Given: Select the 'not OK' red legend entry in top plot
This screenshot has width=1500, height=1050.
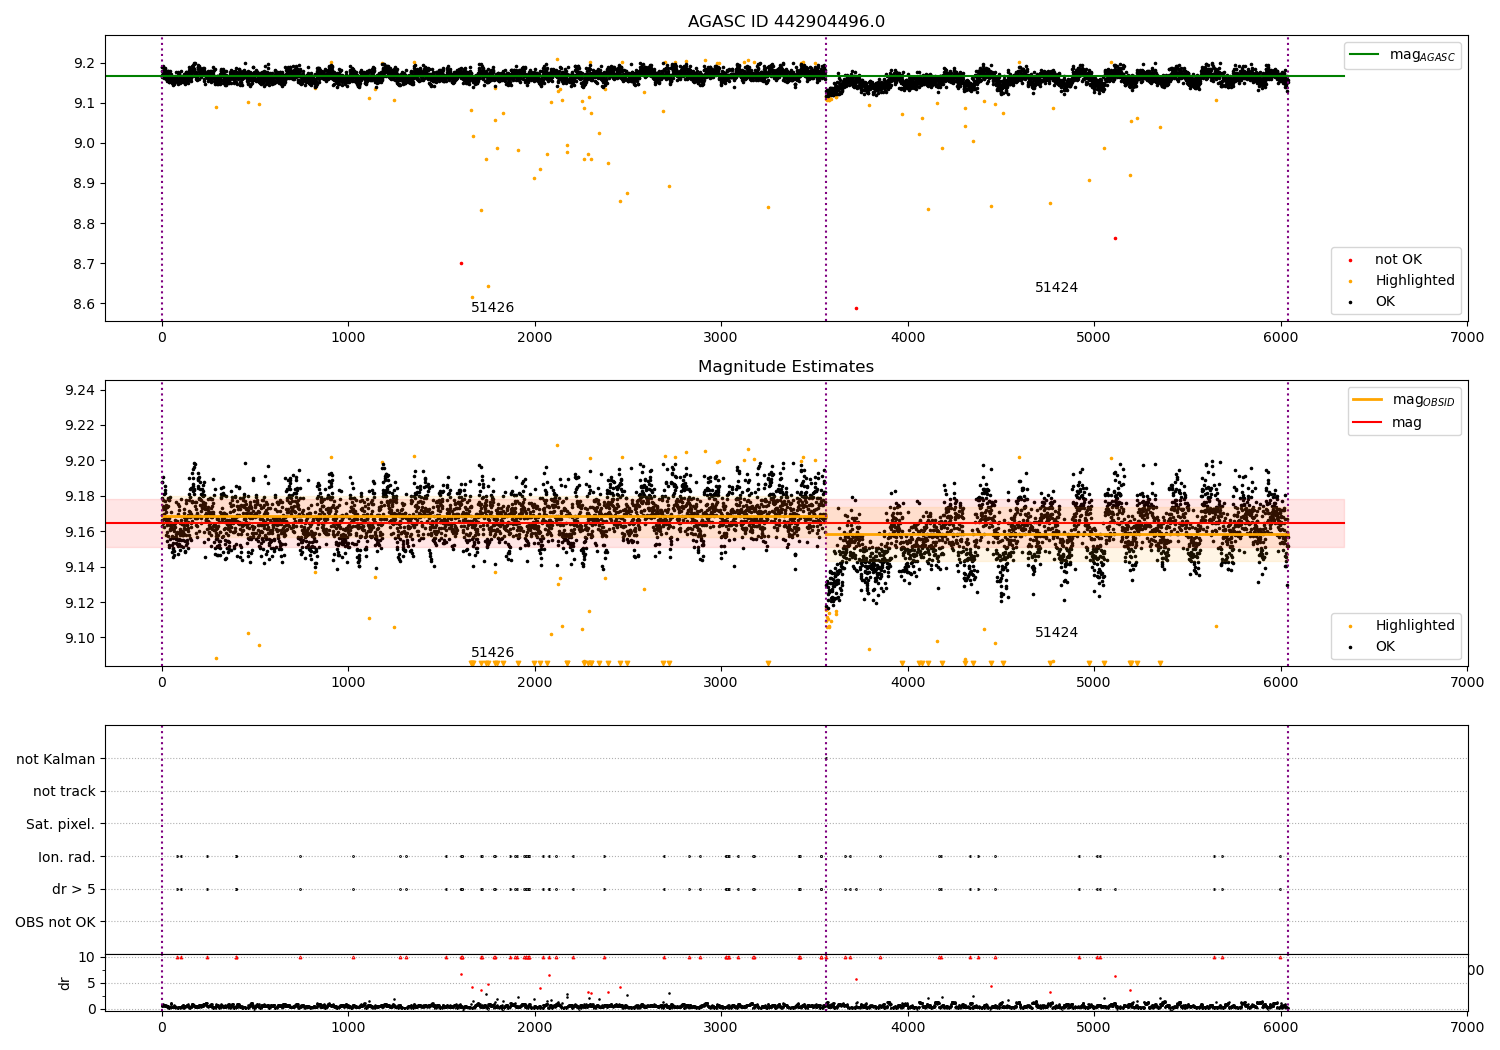Looking at the screenshot, I should click(1398, 260).
